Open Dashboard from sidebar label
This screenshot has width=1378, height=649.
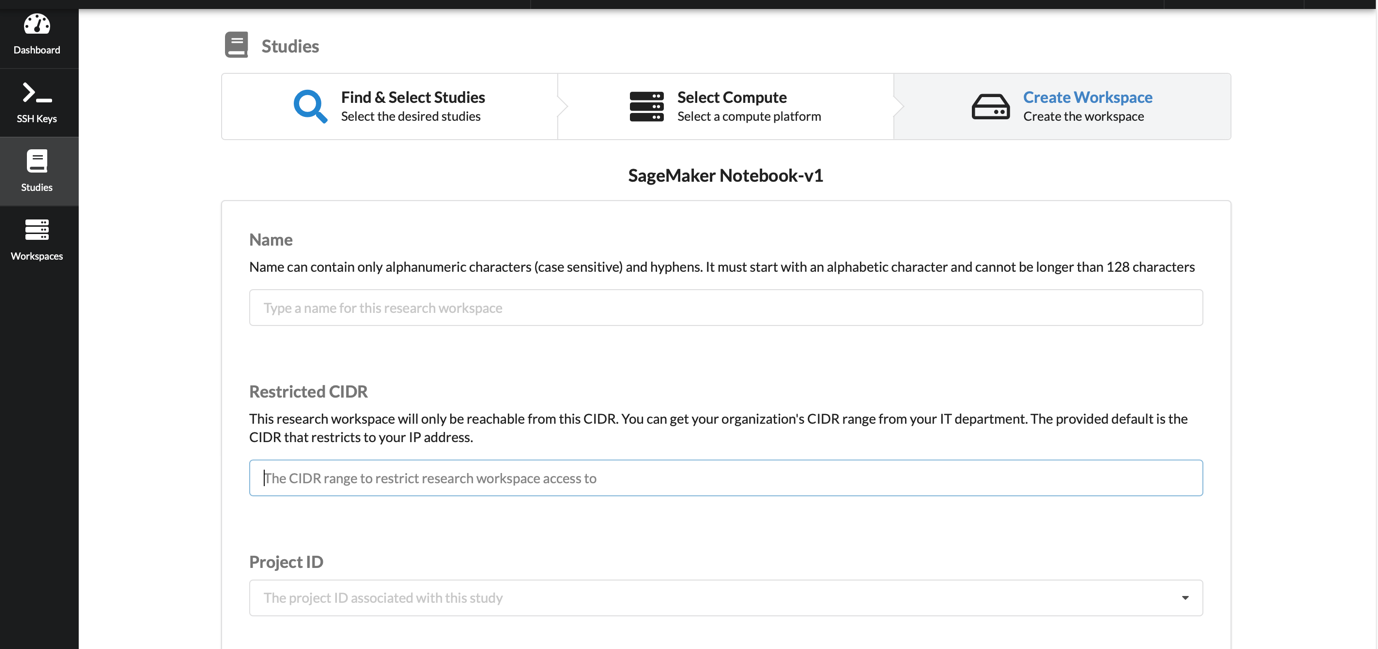pyautogui.click(x=37, y=50)
